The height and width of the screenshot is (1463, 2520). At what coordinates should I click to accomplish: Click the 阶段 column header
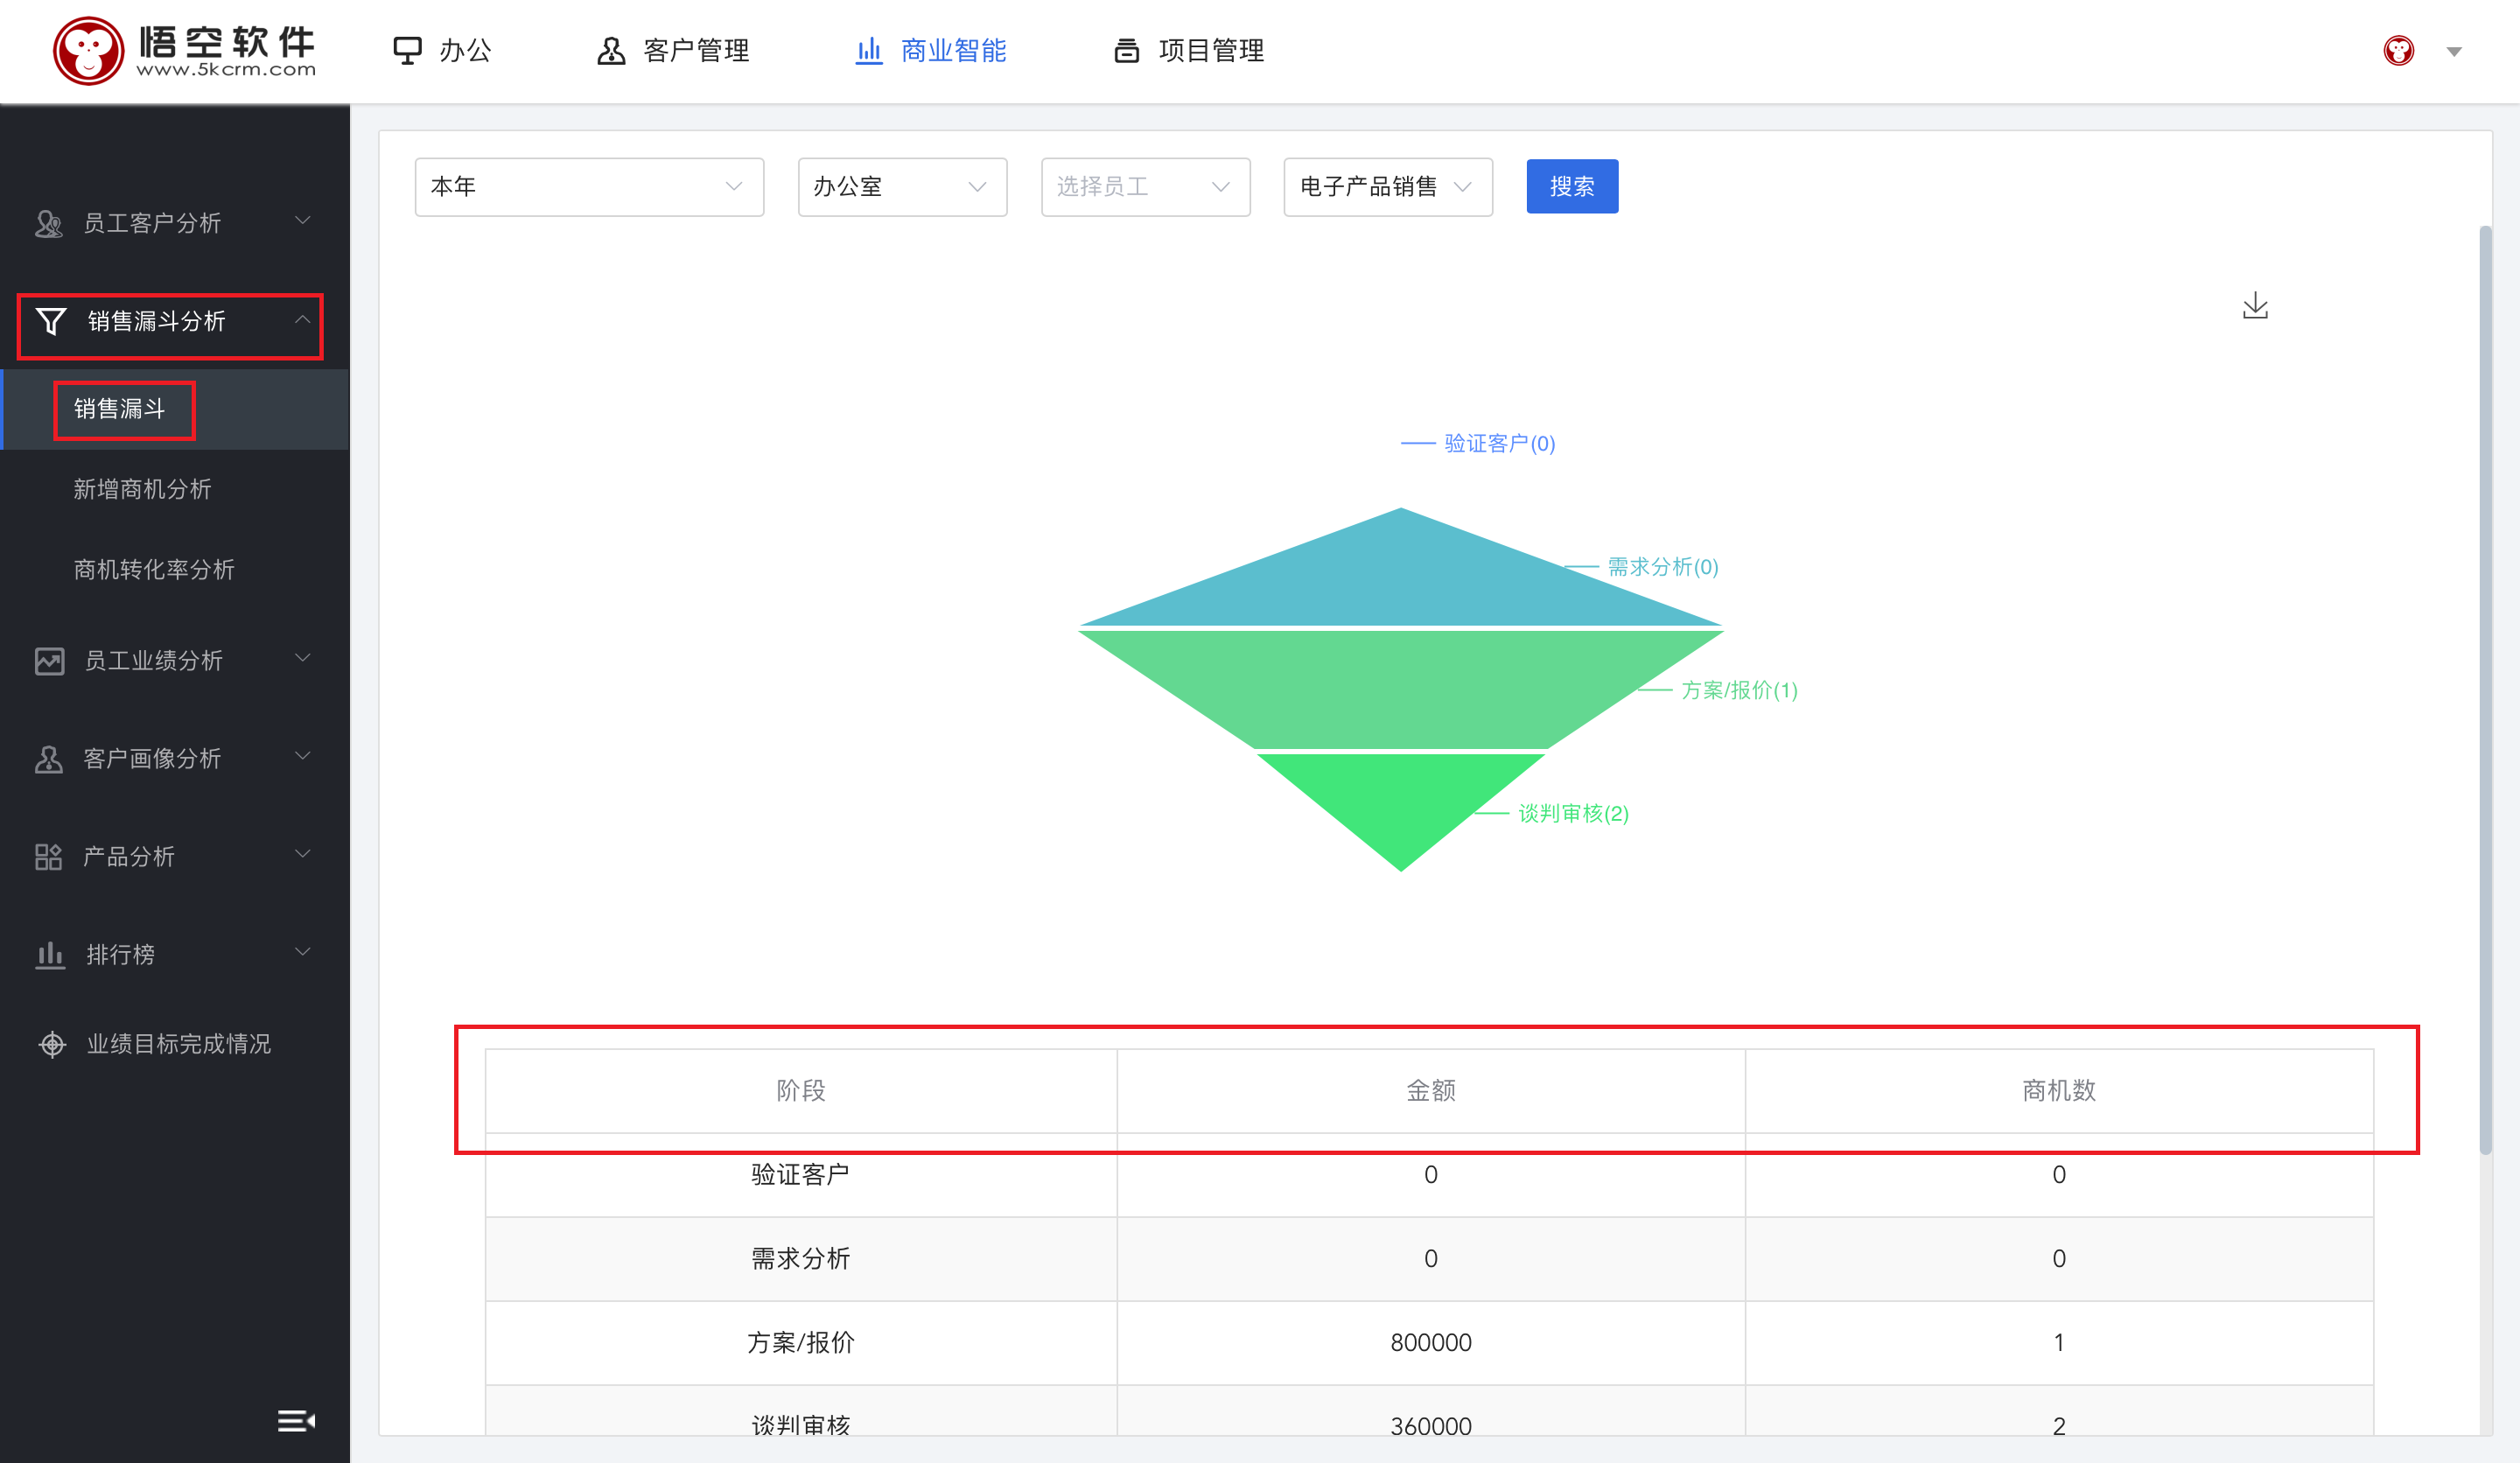point(801,1091)
